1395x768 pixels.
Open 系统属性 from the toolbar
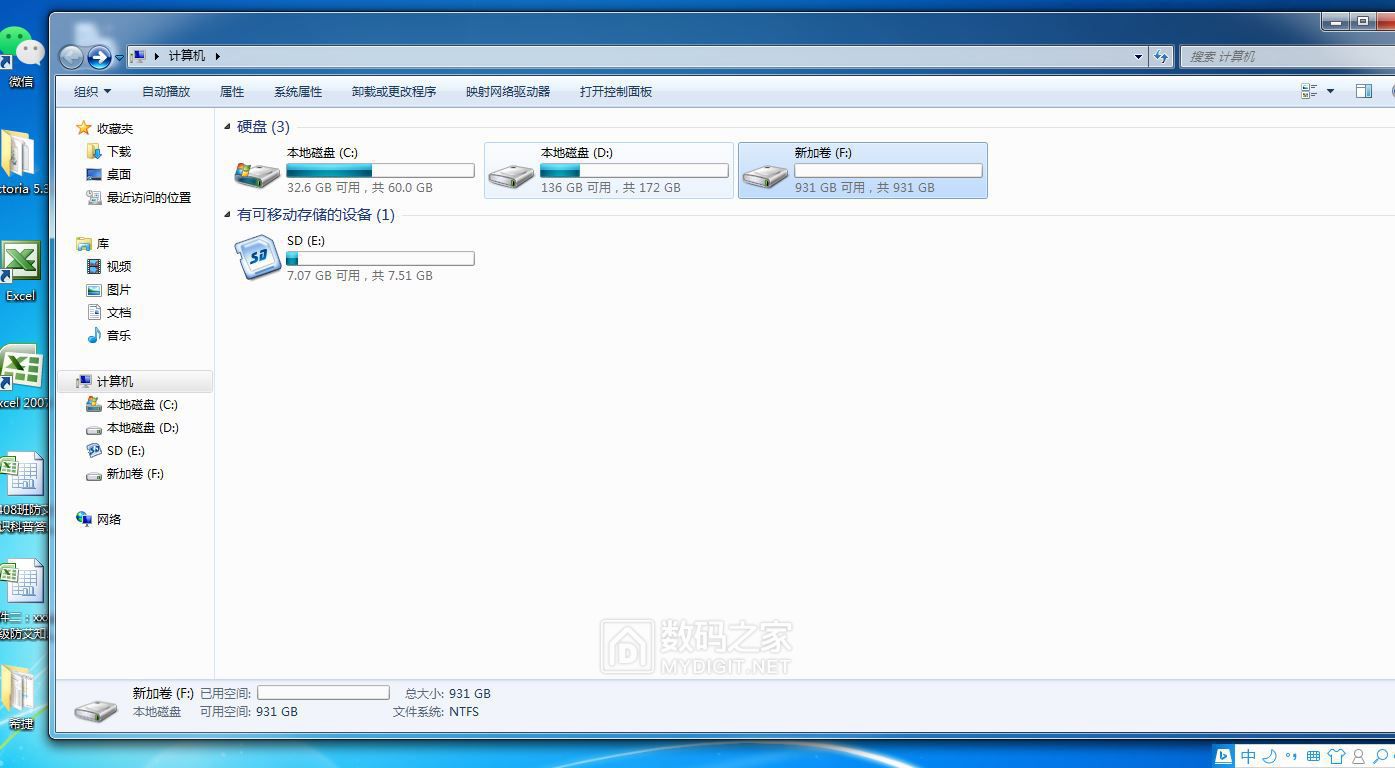(298, 91)
